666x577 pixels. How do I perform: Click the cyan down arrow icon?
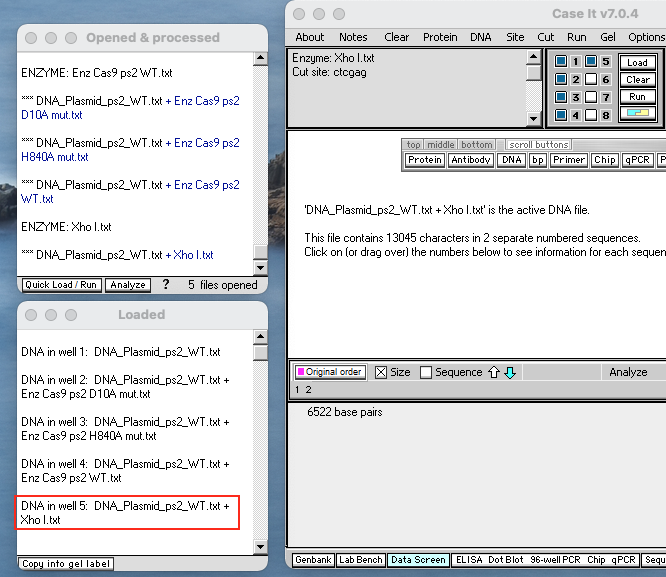click(510, 372)
